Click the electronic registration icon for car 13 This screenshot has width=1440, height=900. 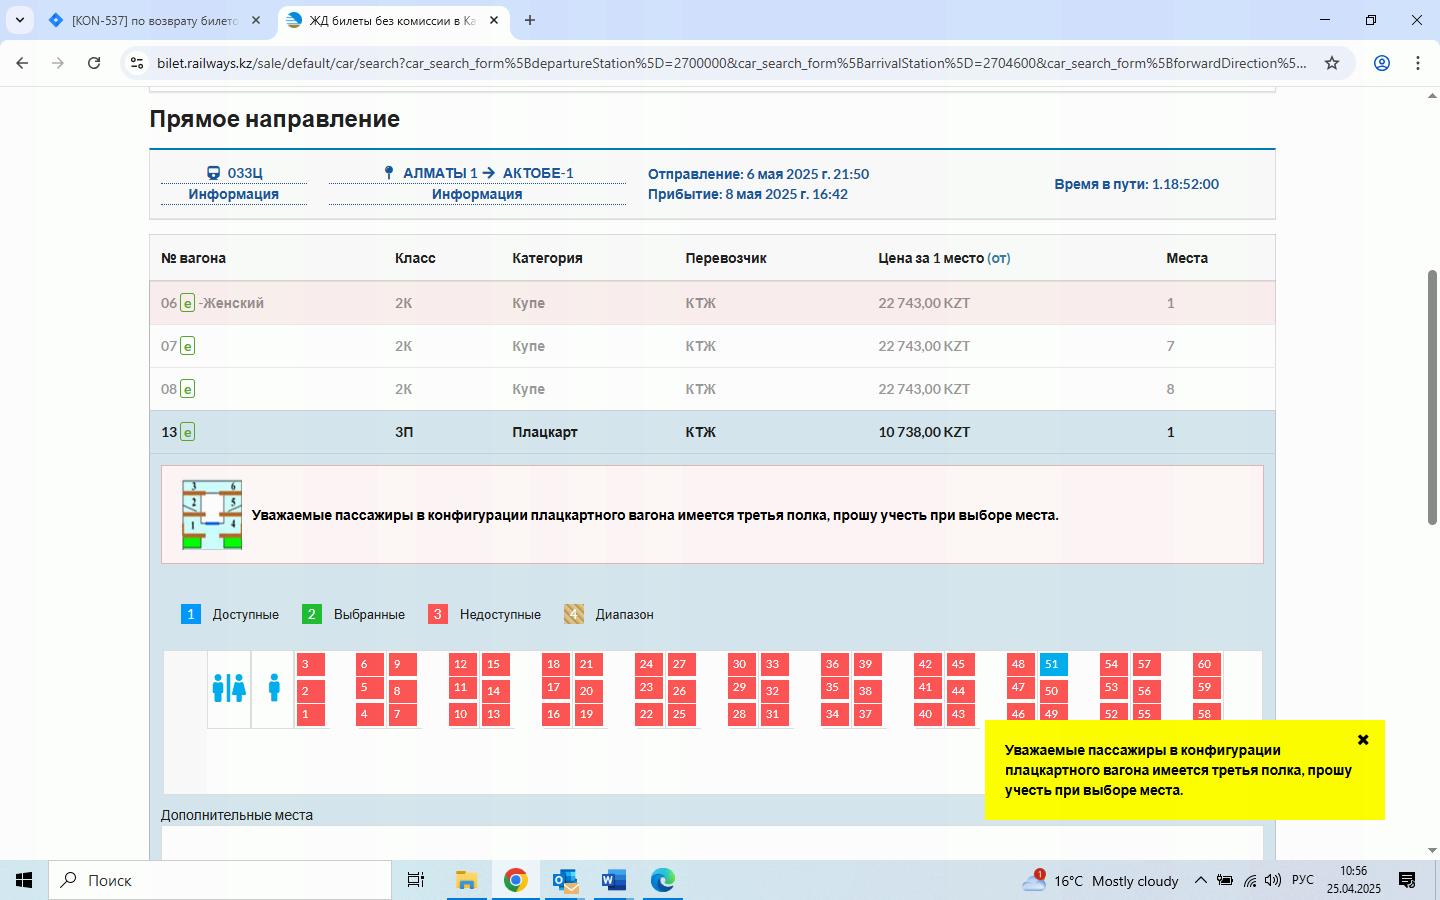(187, 432)
